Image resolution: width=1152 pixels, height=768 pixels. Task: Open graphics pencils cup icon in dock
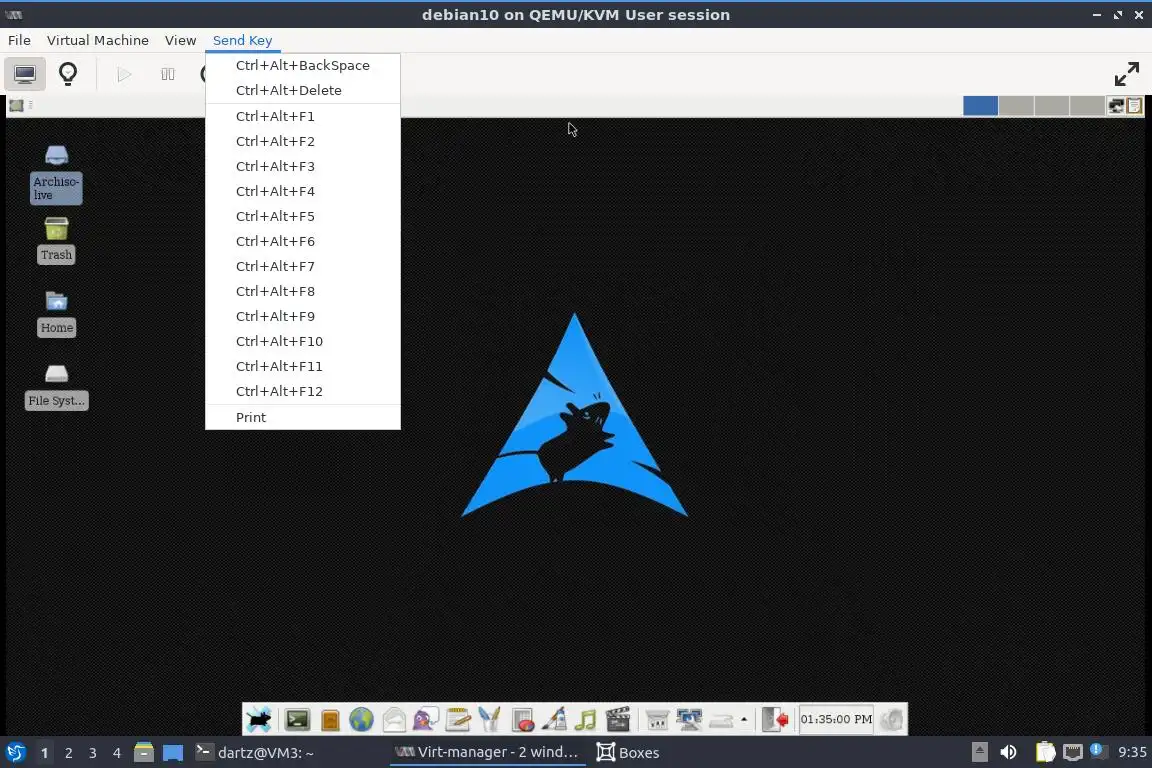point(489,719)
